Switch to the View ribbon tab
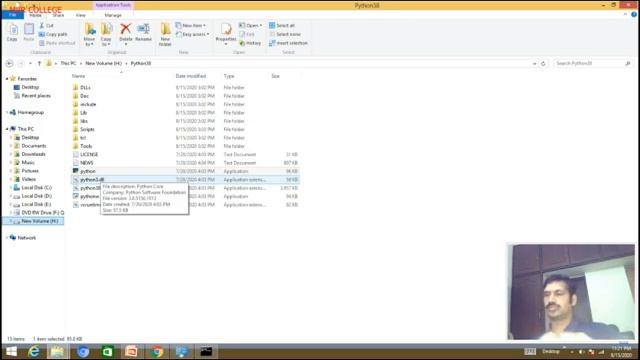Image resolution: width=640 pixels, height=360 pixels. [81, 15]
